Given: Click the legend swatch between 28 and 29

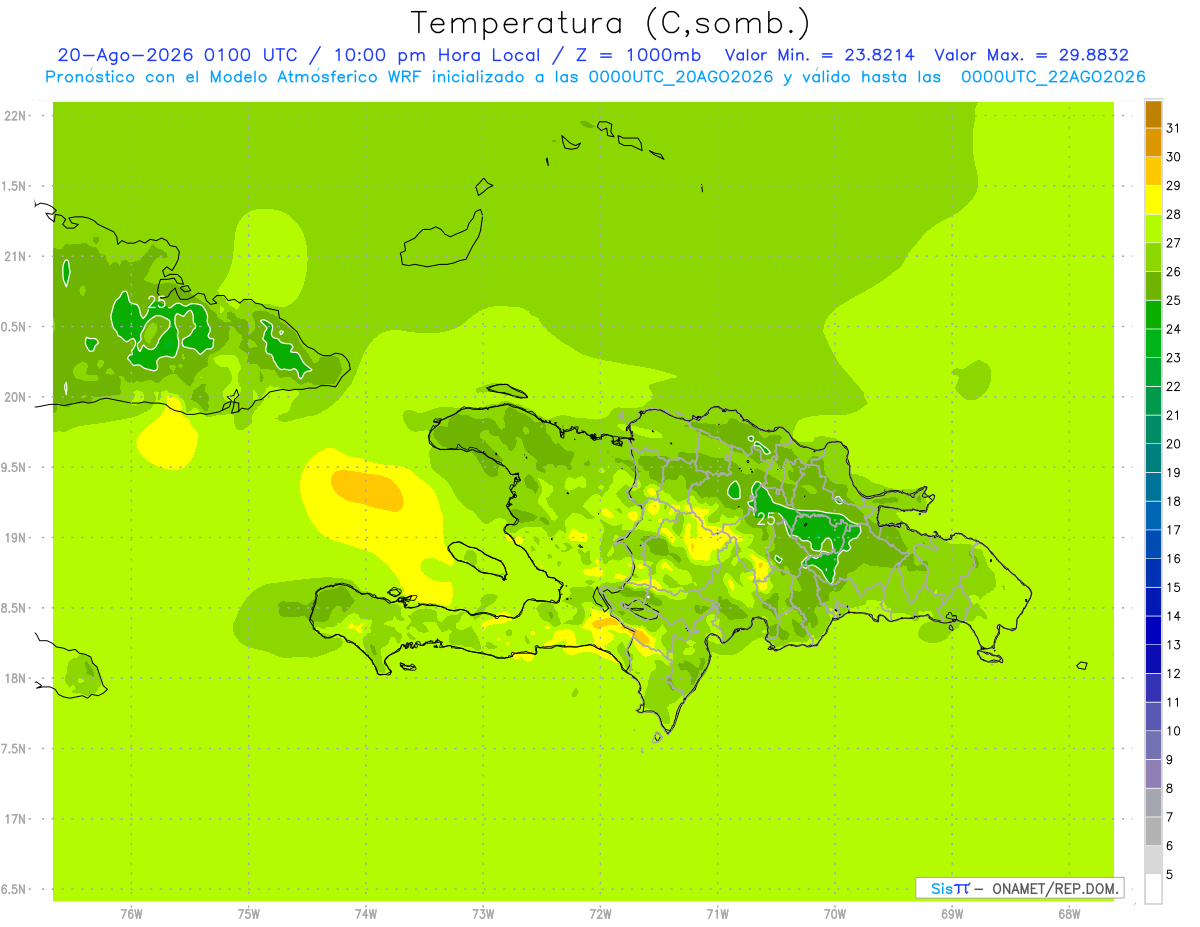Looking at the screenshot, I should tap(1153, 200).
